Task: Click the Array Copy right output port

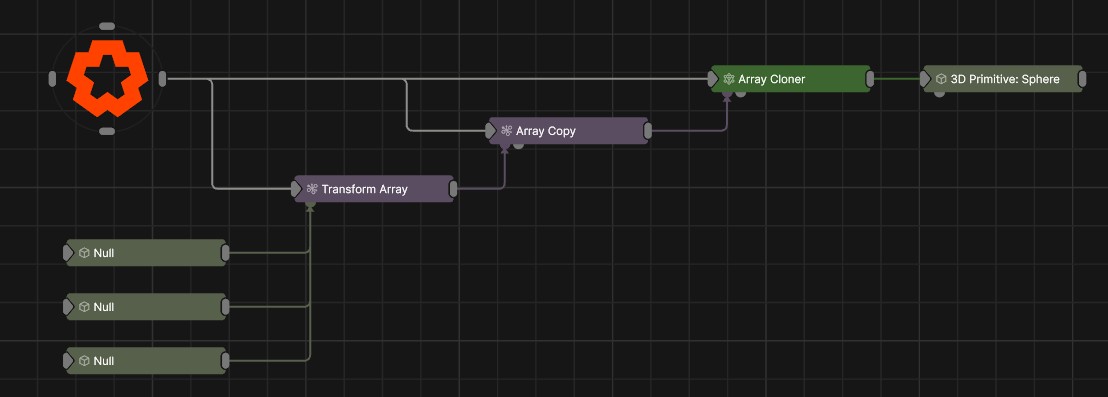Action: click(x=648, y=131)
